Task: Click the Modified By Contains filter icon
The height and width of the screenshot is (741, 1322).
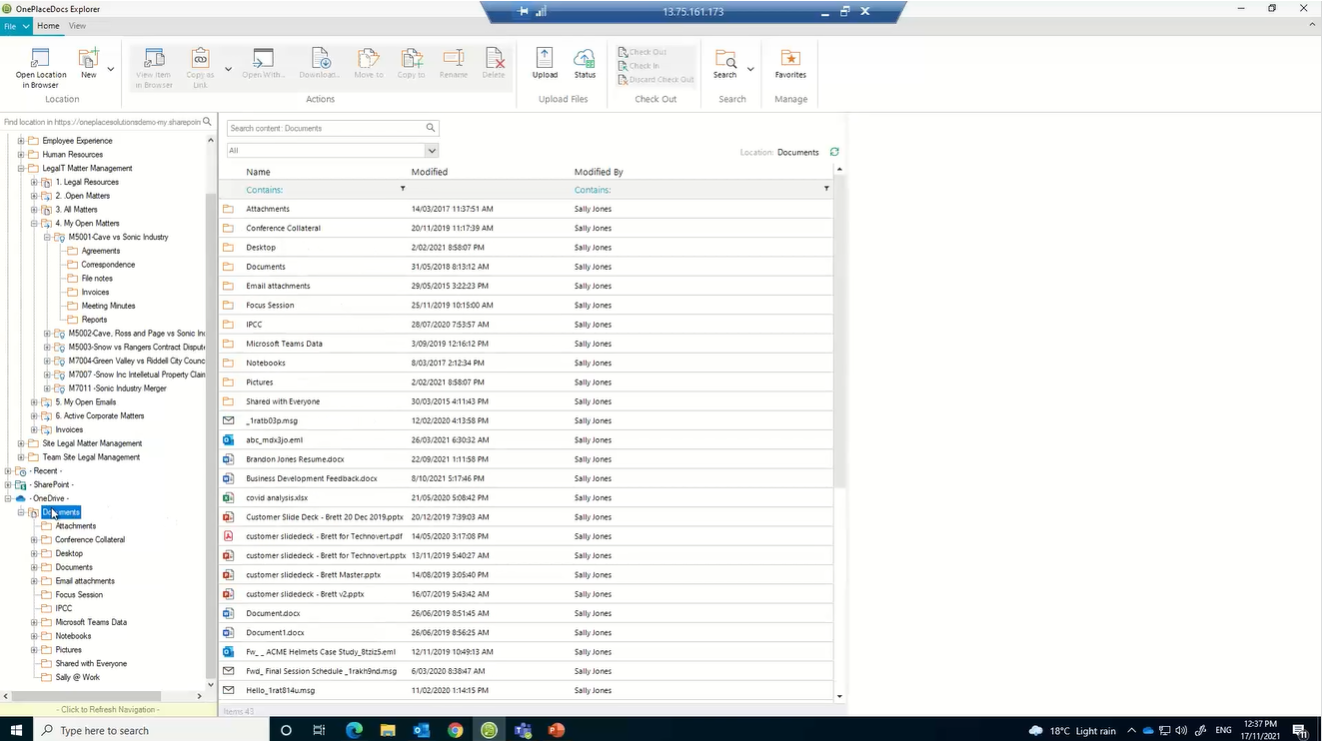Action: point(826,188)
